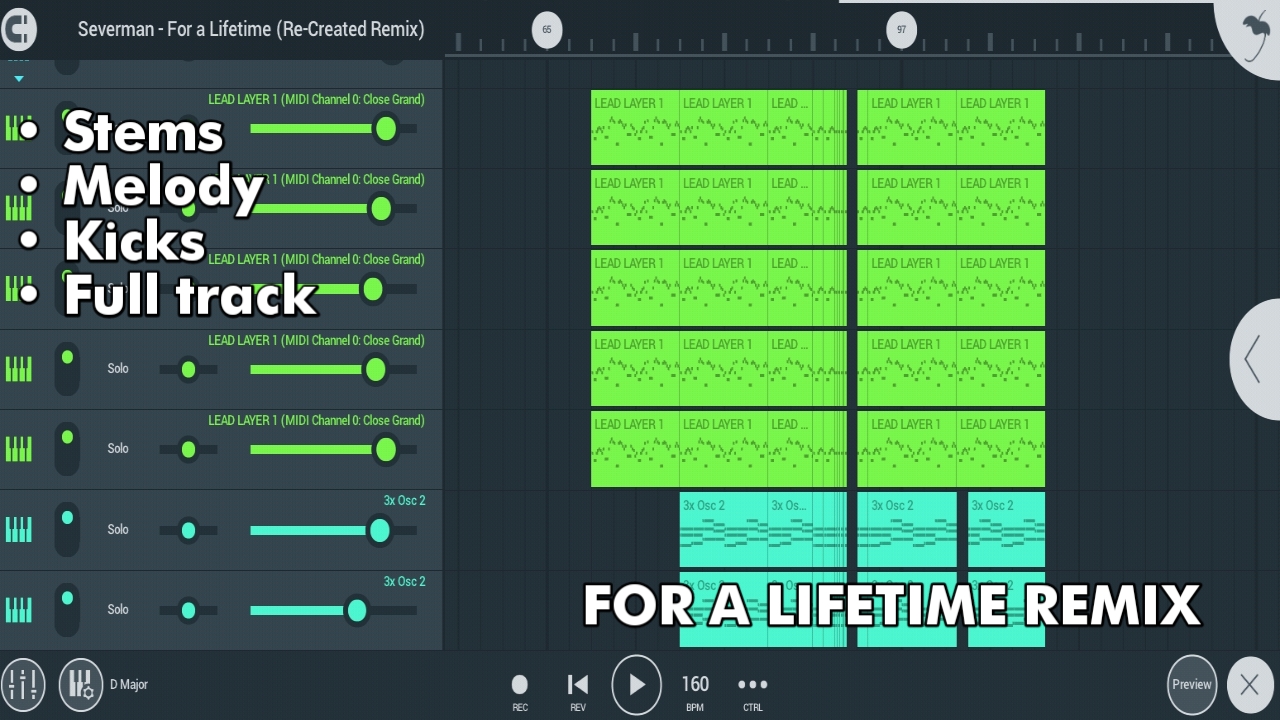Click pan slider of lower 3x Osc 2 track
Viewport: 1280px width, 720px height.
coord(188,610)
